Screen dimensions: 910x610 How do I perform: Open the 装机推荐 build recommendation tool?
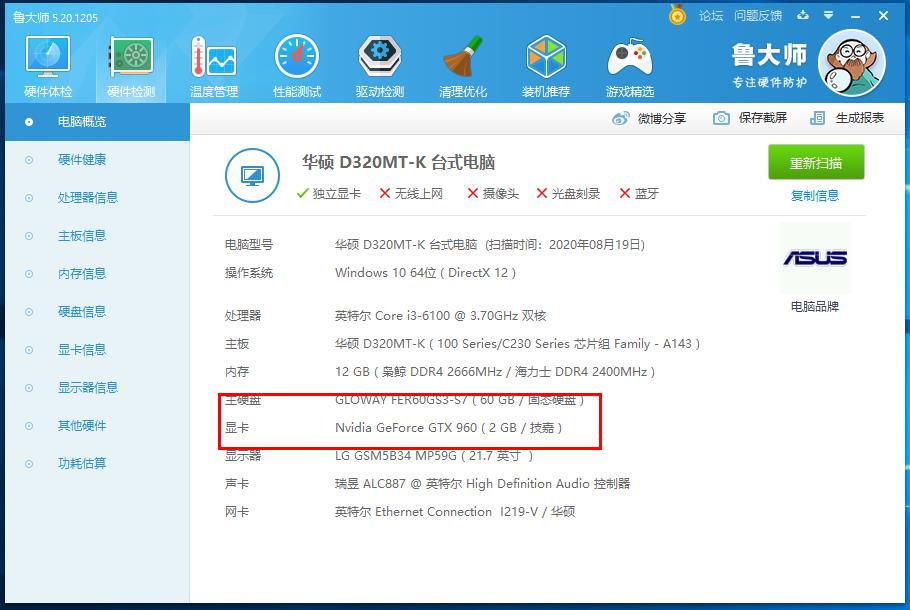546,65
